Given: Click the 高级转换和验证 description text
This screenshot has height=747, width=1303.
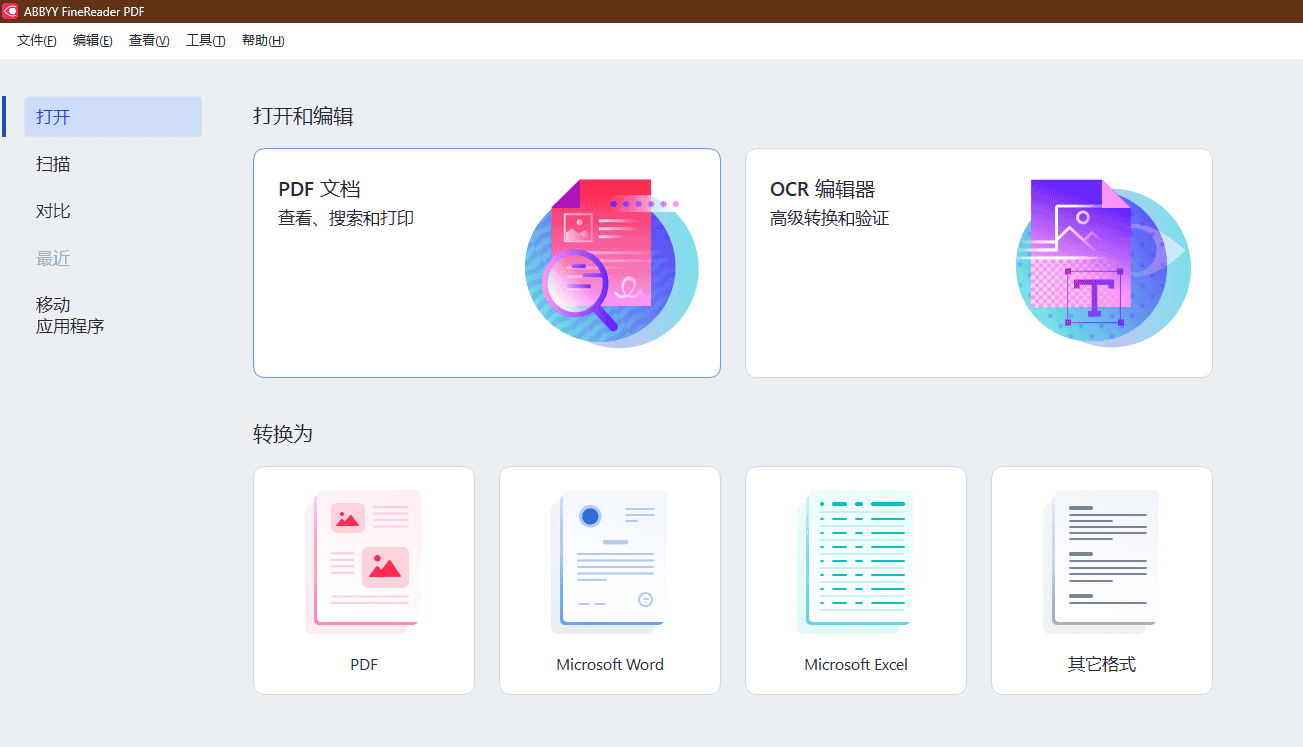Looking at the screenshot, I should [x=830, y=218].
